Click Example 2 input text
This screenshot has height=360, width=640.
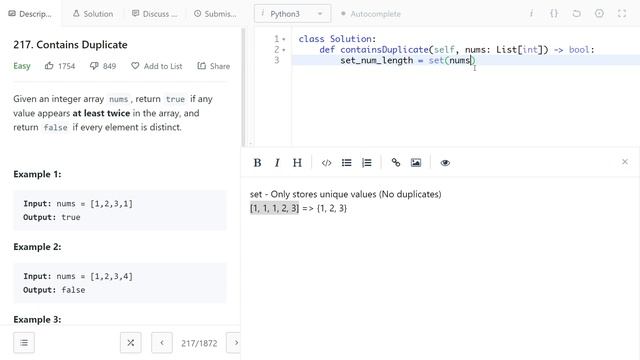tap(78, 276)
